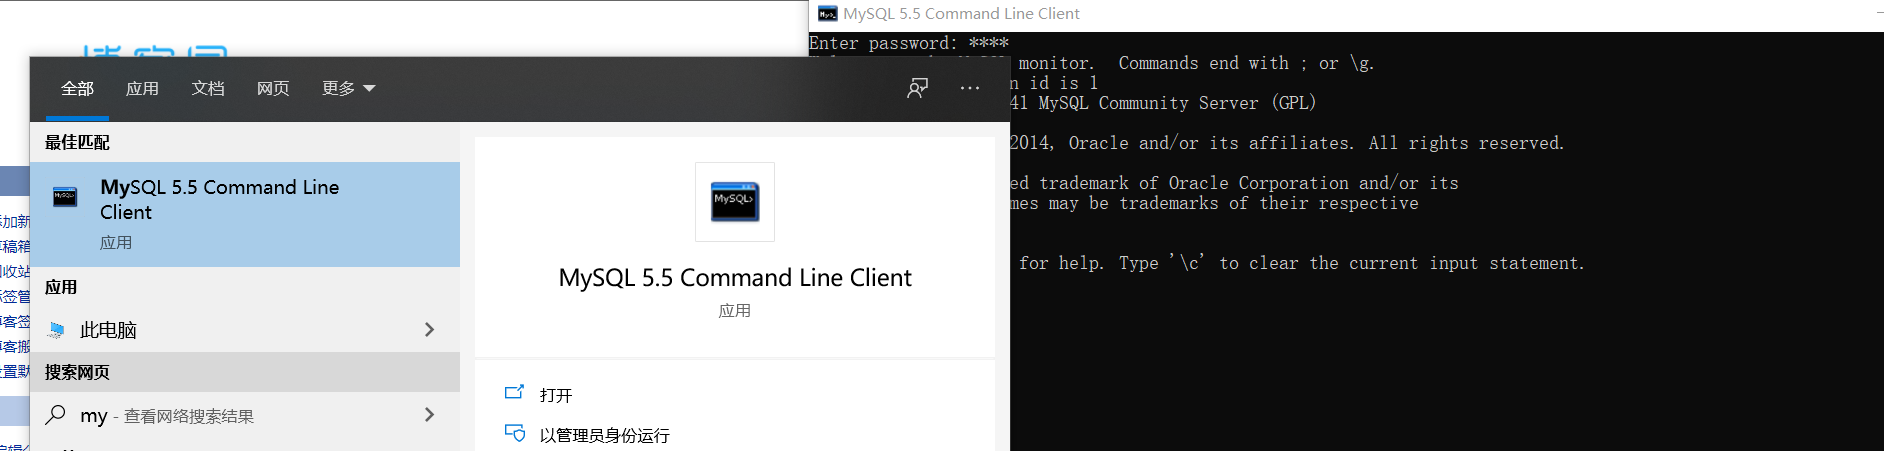The image size is (1884, 451).
Task: Switch to the 网页 search tab
Action: [x=273, y=88]
